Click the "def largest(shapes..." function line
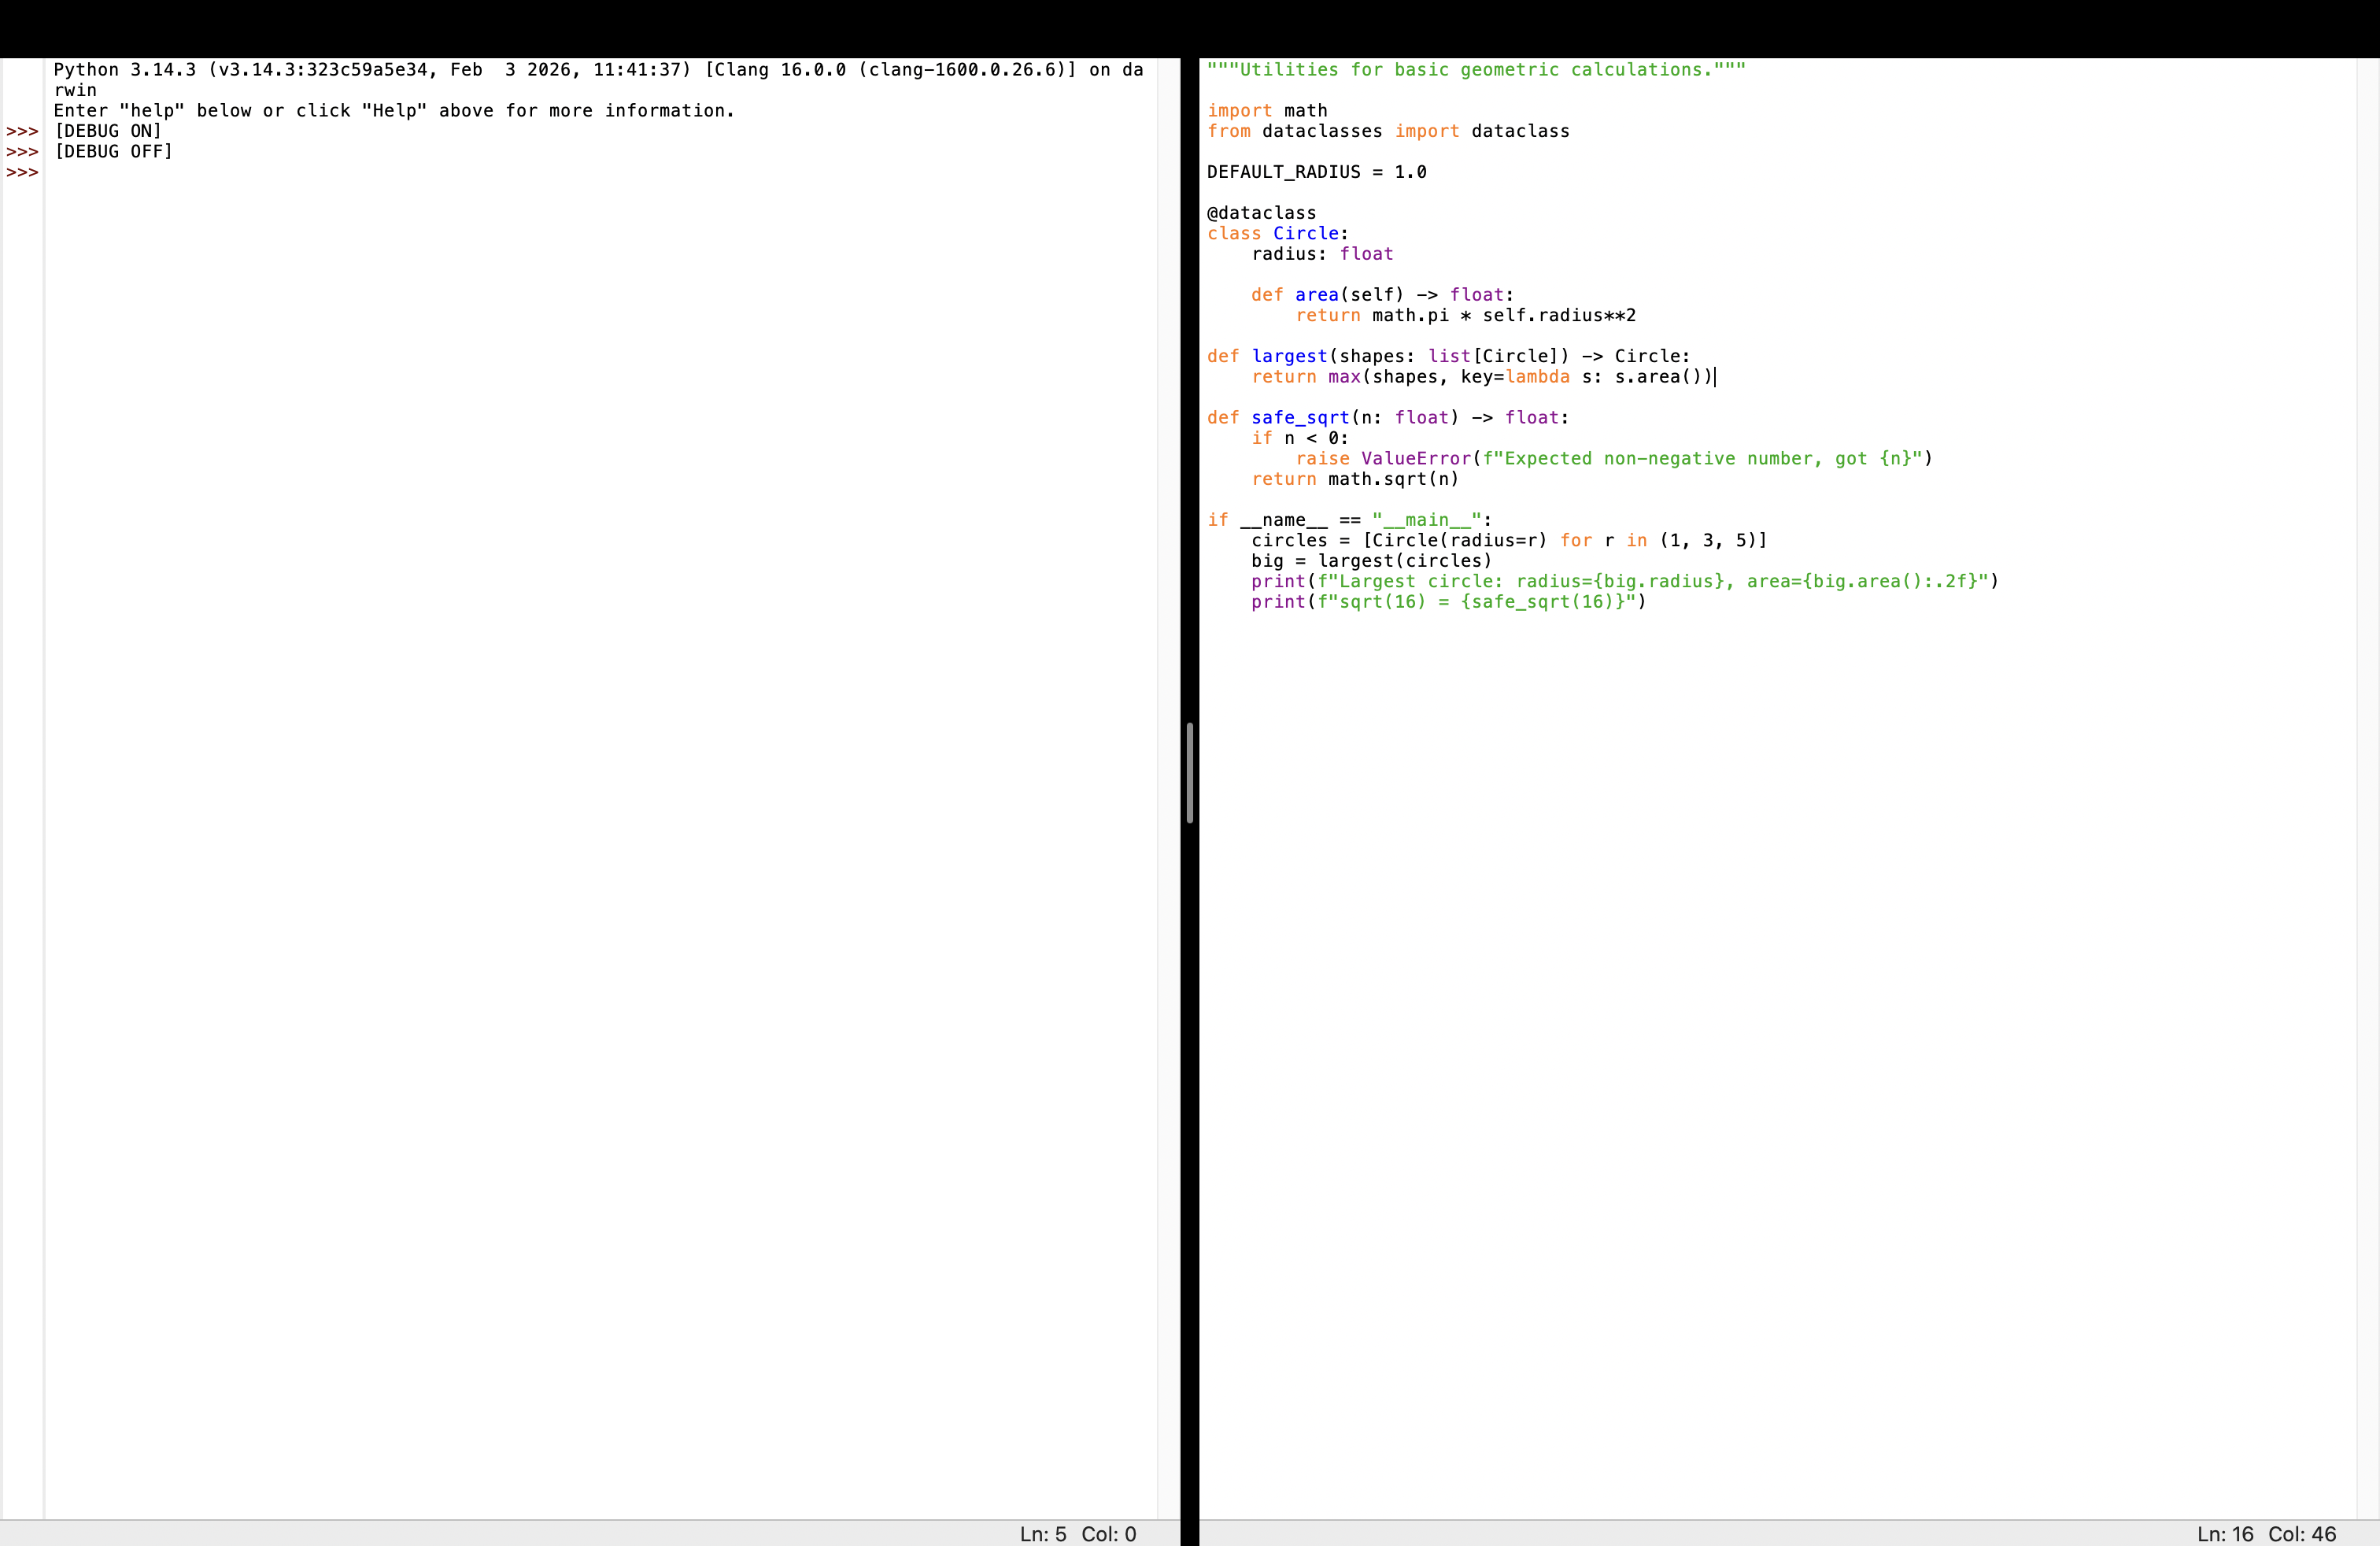 1448,356
